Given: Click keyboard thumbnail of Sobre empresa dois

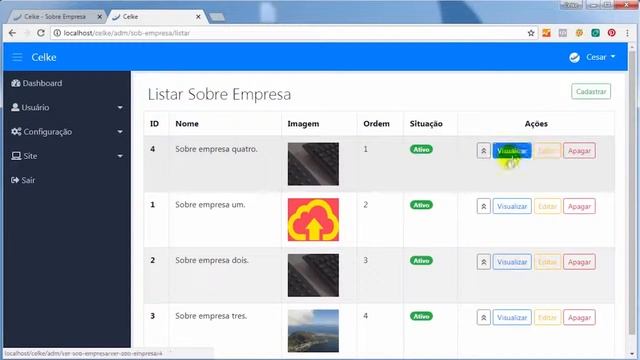Looking at the screenshot, I should (313, 275).
